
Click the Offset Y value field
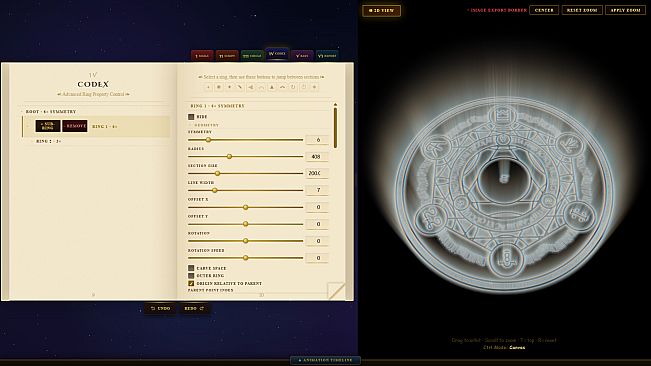tap(317, 224)
